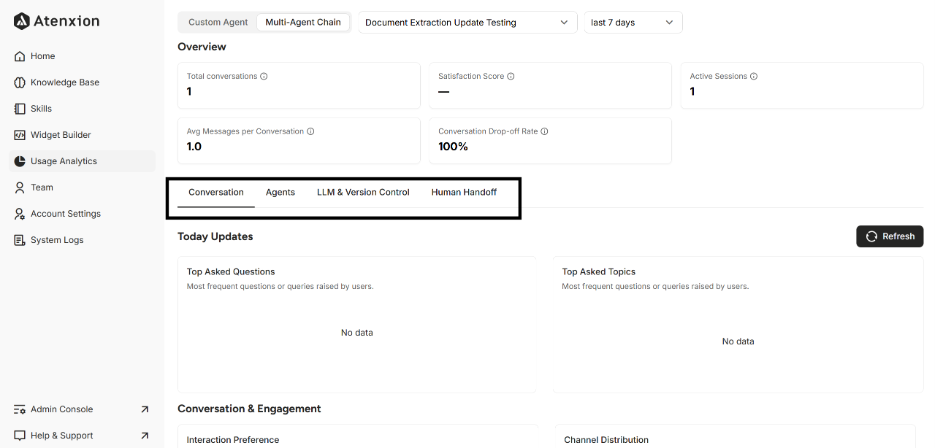The width and height of the screenshot is (936, 448).
Task: Click the Top Asked Topics heading
Action: coord(599,272)
